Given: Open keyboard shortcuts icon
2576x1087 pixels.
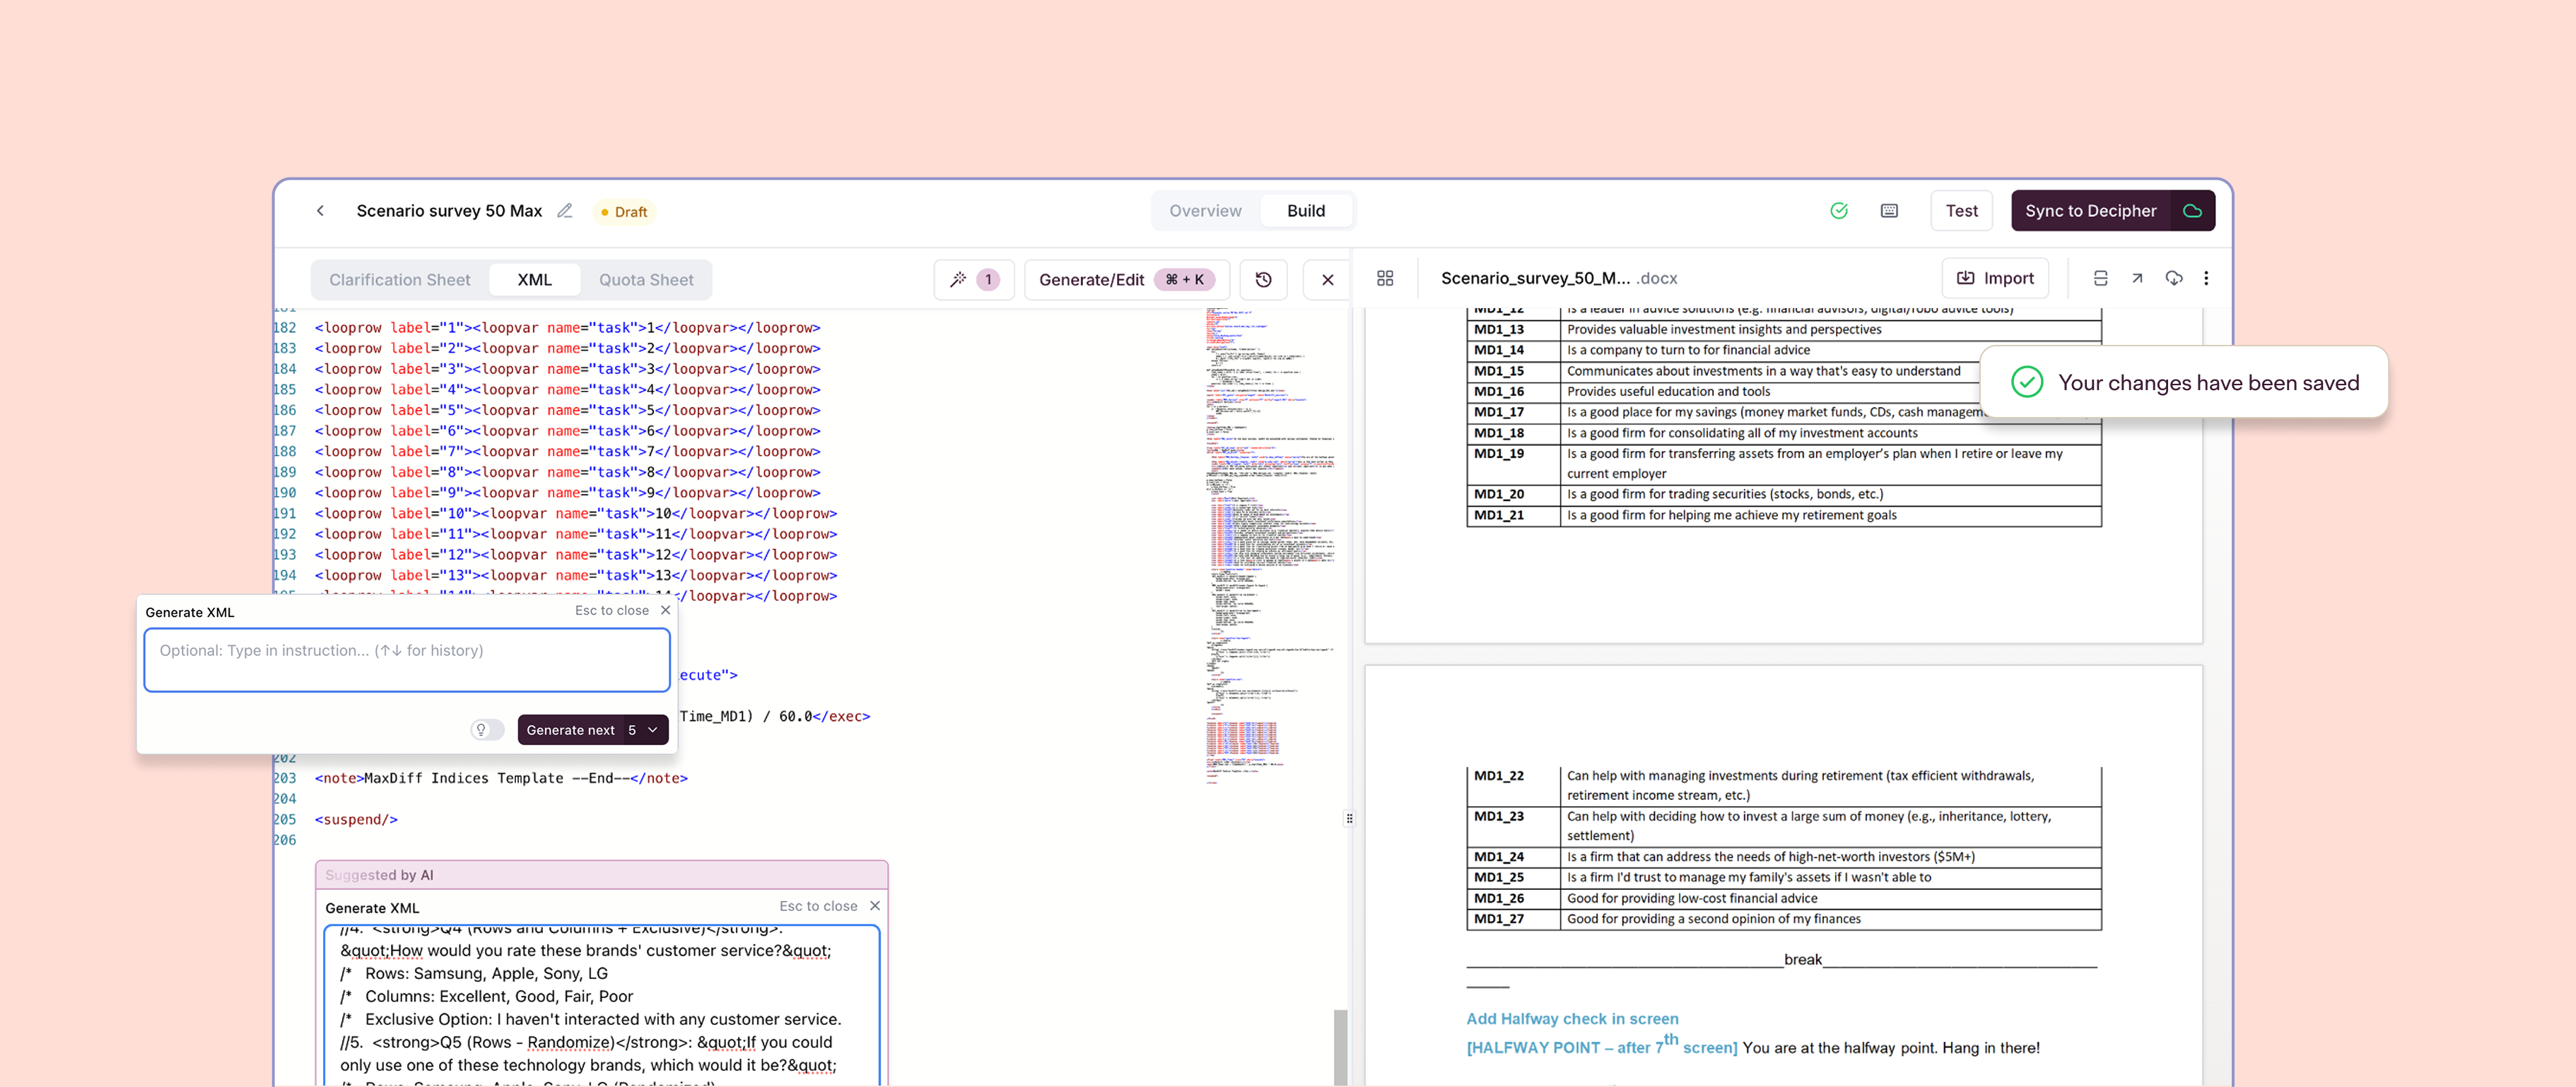Looking at the screenshot, I should click(x=1888, y=211).
